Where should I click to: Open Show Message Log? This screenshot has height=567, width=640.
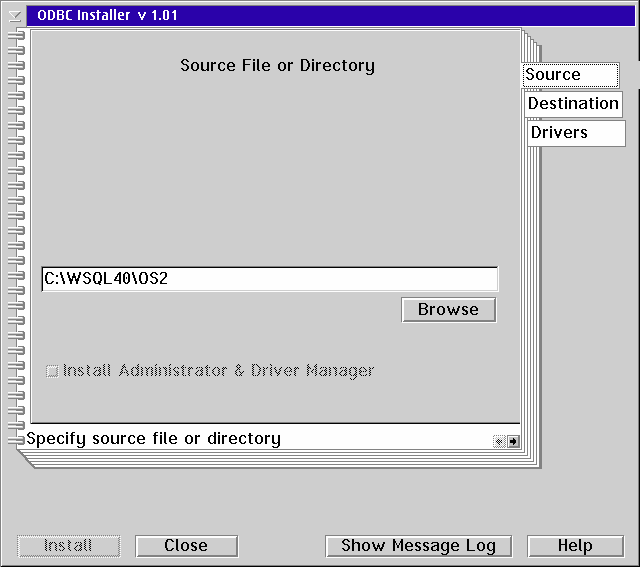pos(418,546)
